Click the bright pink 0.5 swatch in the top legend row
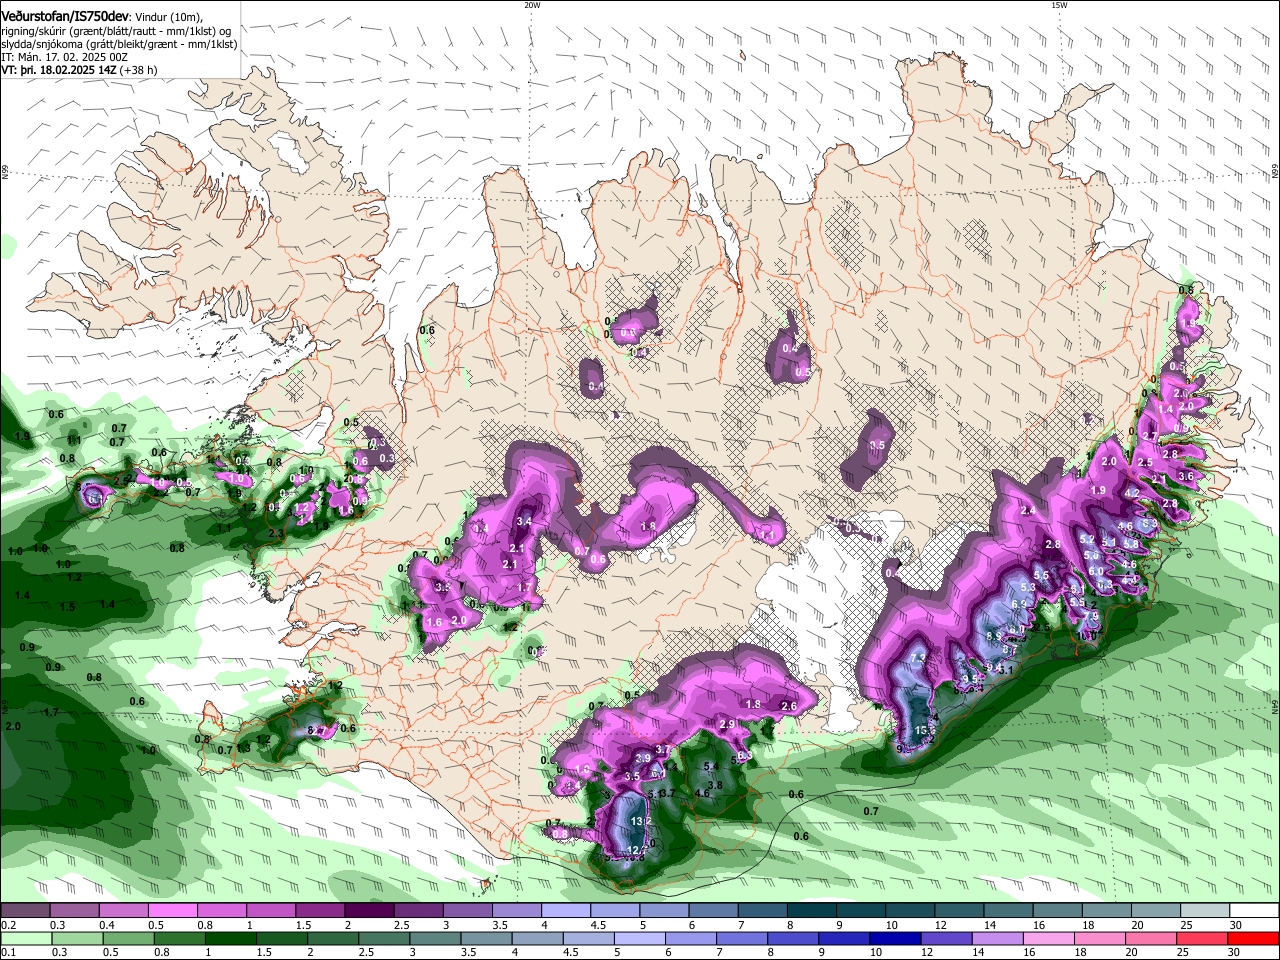The height and width of the screenshot is (960, 1280). pyautogui.click(x=172, y=911)
